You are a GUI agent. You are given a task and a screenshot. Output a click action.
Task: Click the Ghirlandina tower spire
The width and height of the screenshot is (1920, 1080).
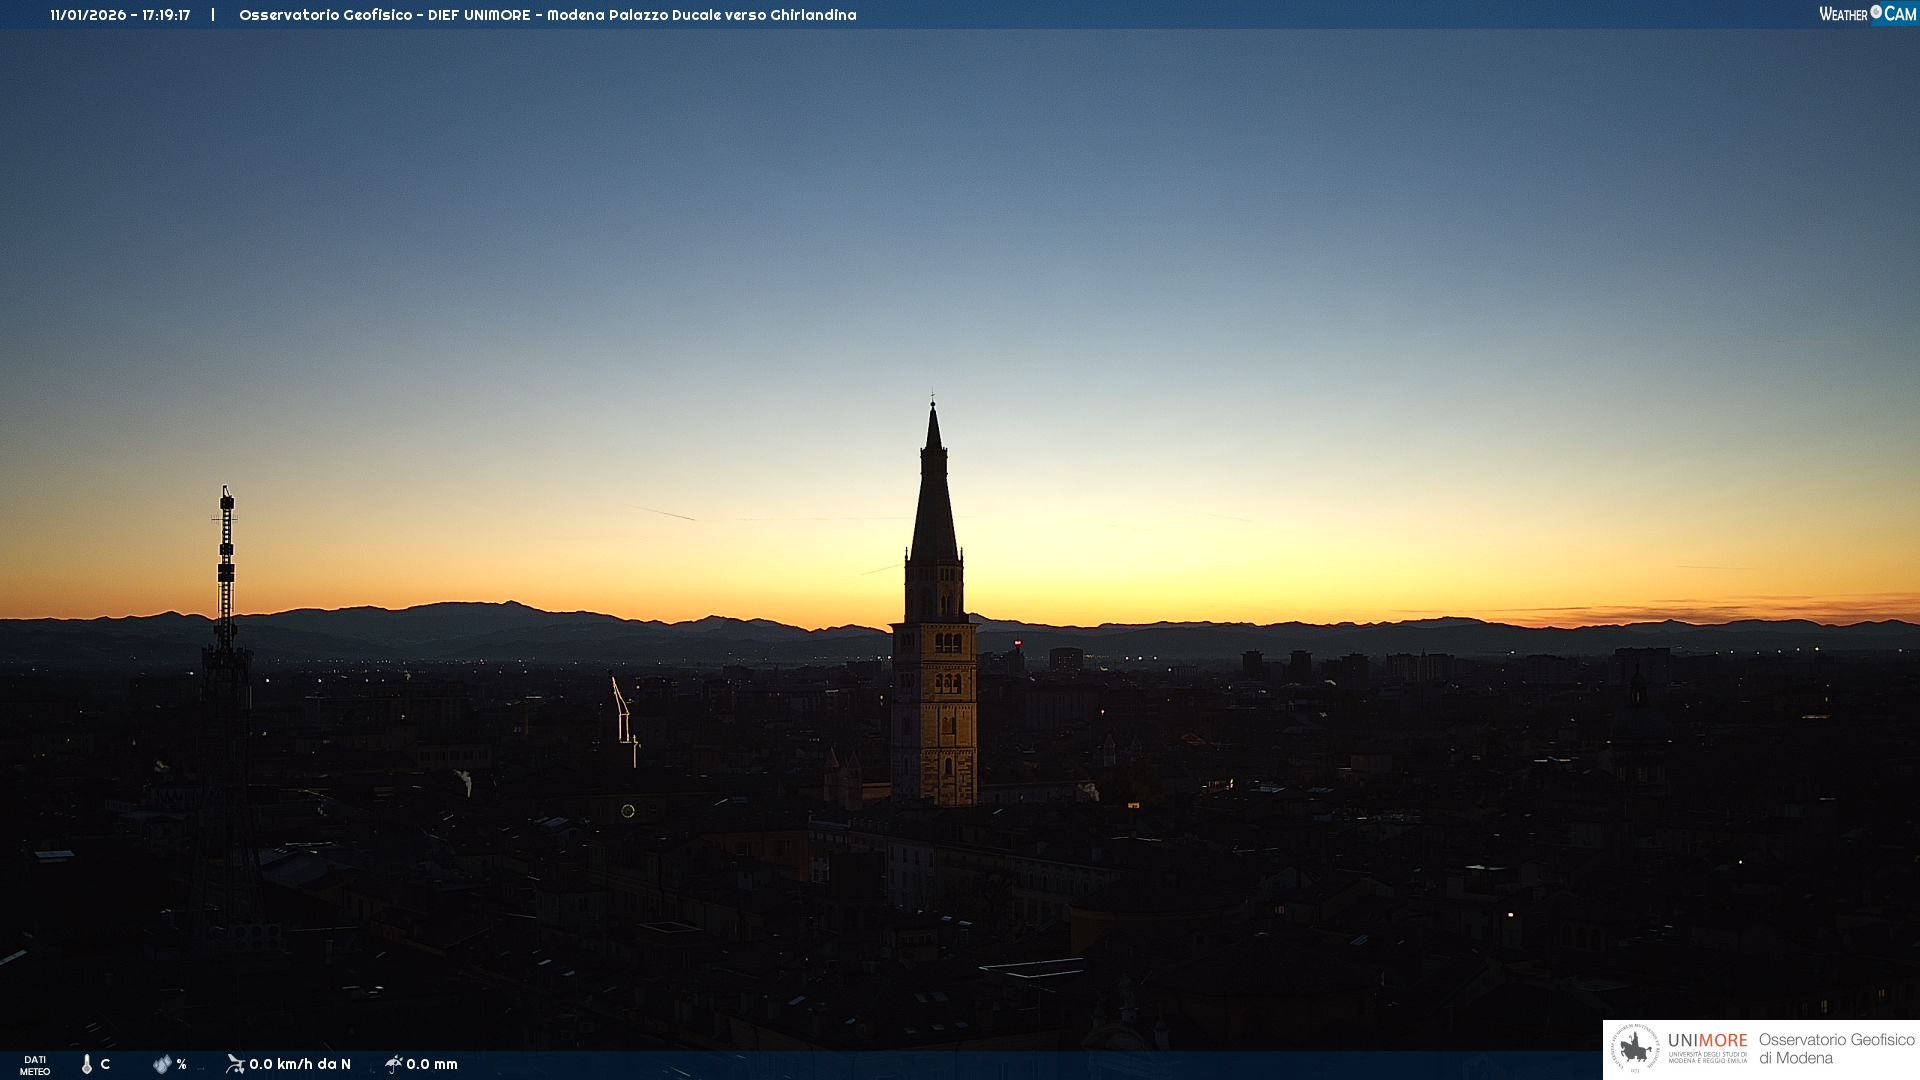(x=934, y=490)
